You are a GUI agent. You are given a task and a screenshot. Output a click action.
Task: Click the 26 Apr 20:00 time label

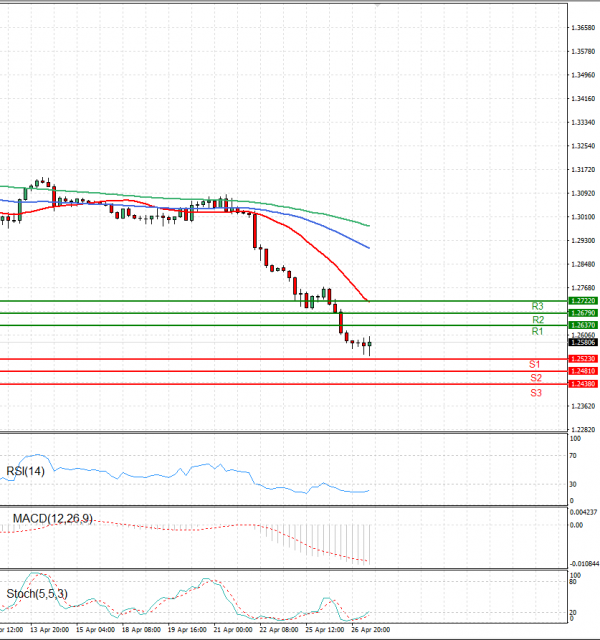click(371, 630)
